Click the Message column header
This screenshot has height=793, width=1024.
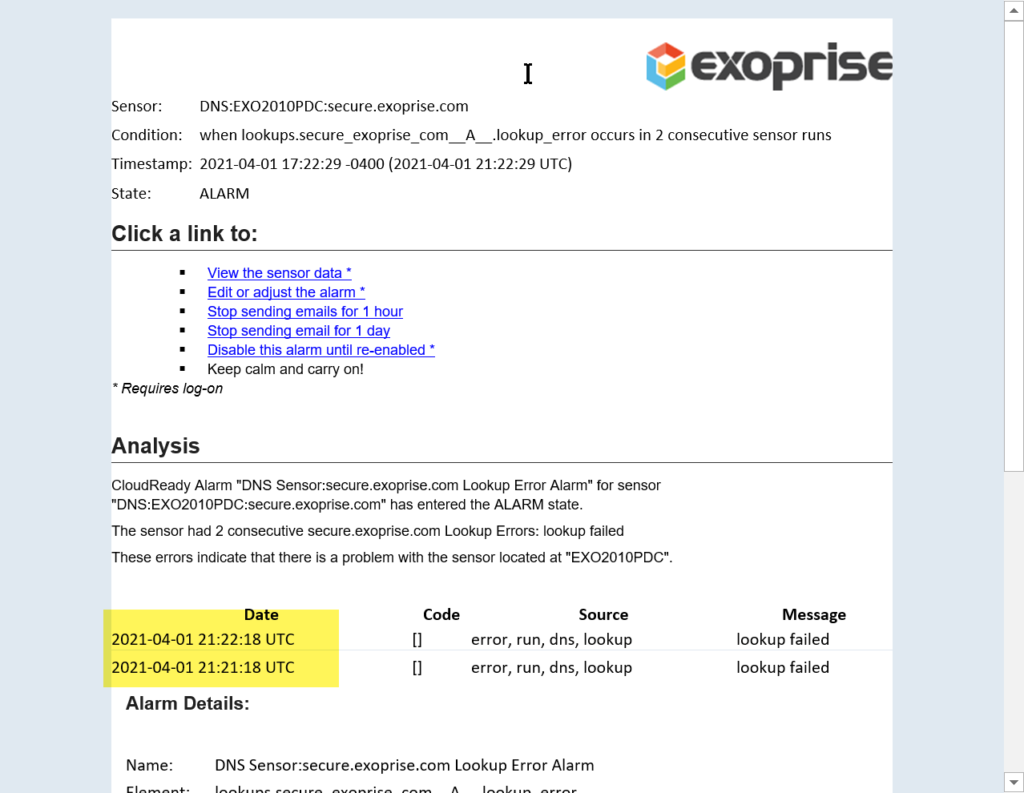pyautogui.click(x=814, y=615)
